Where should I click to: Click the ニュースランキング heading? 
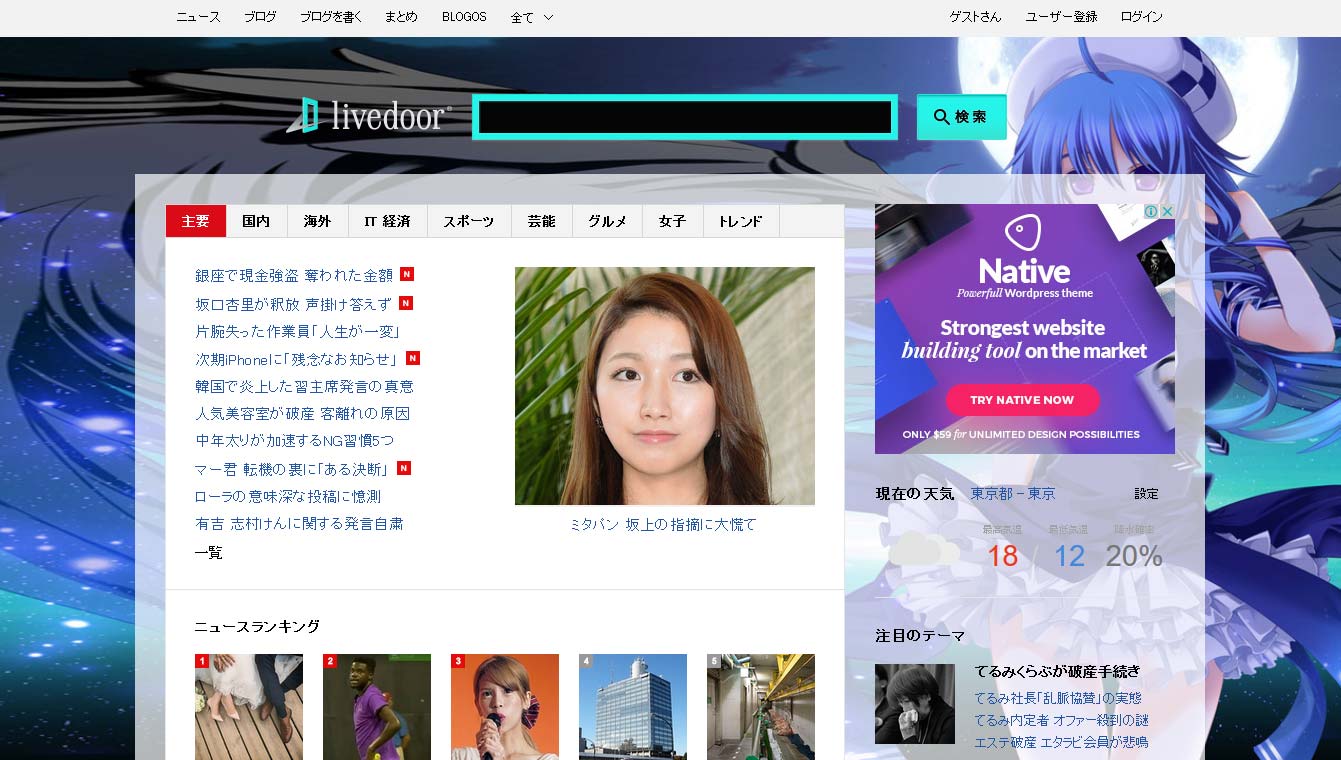[257, 626]
